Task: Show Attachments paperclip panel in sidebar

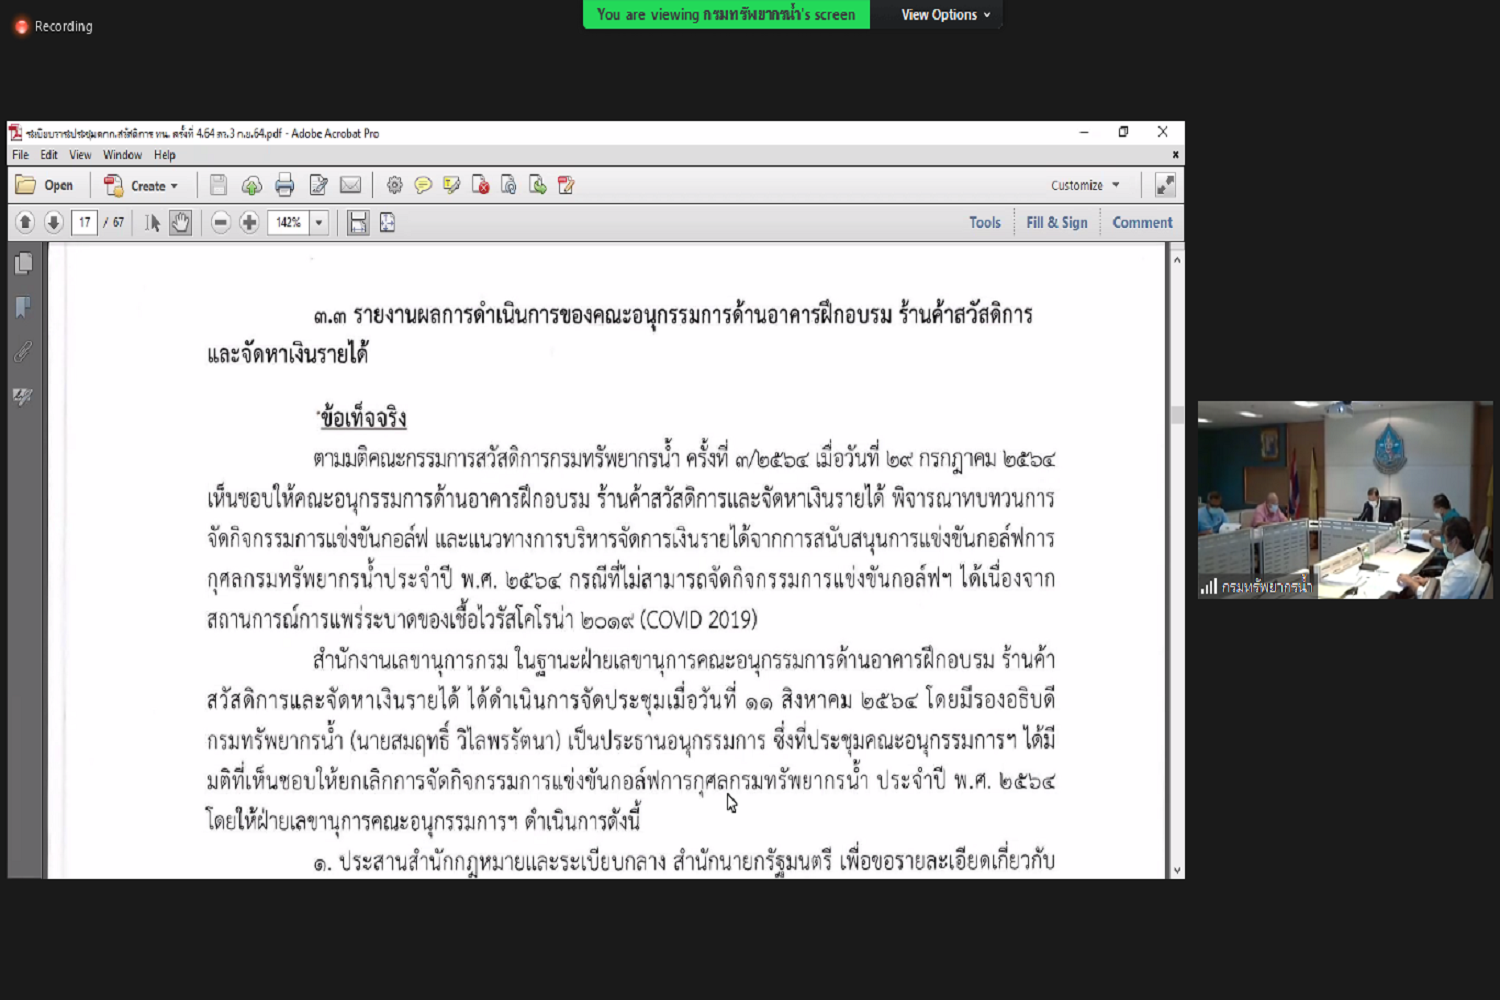Action: (x=23, y=351)
